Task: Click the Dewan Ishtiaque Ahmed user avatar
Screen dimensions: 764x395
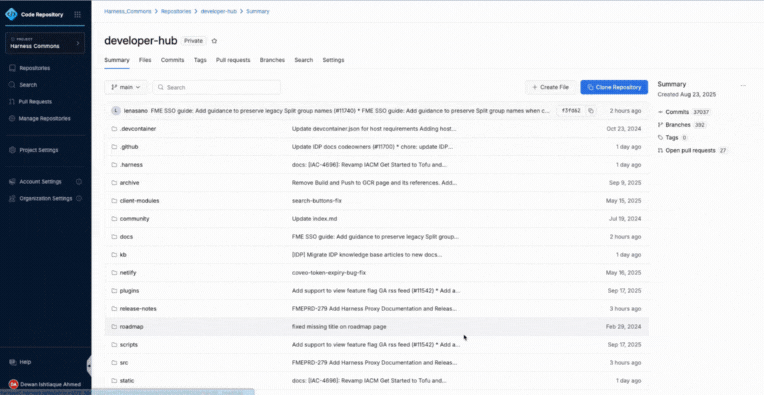Action: 13,384
